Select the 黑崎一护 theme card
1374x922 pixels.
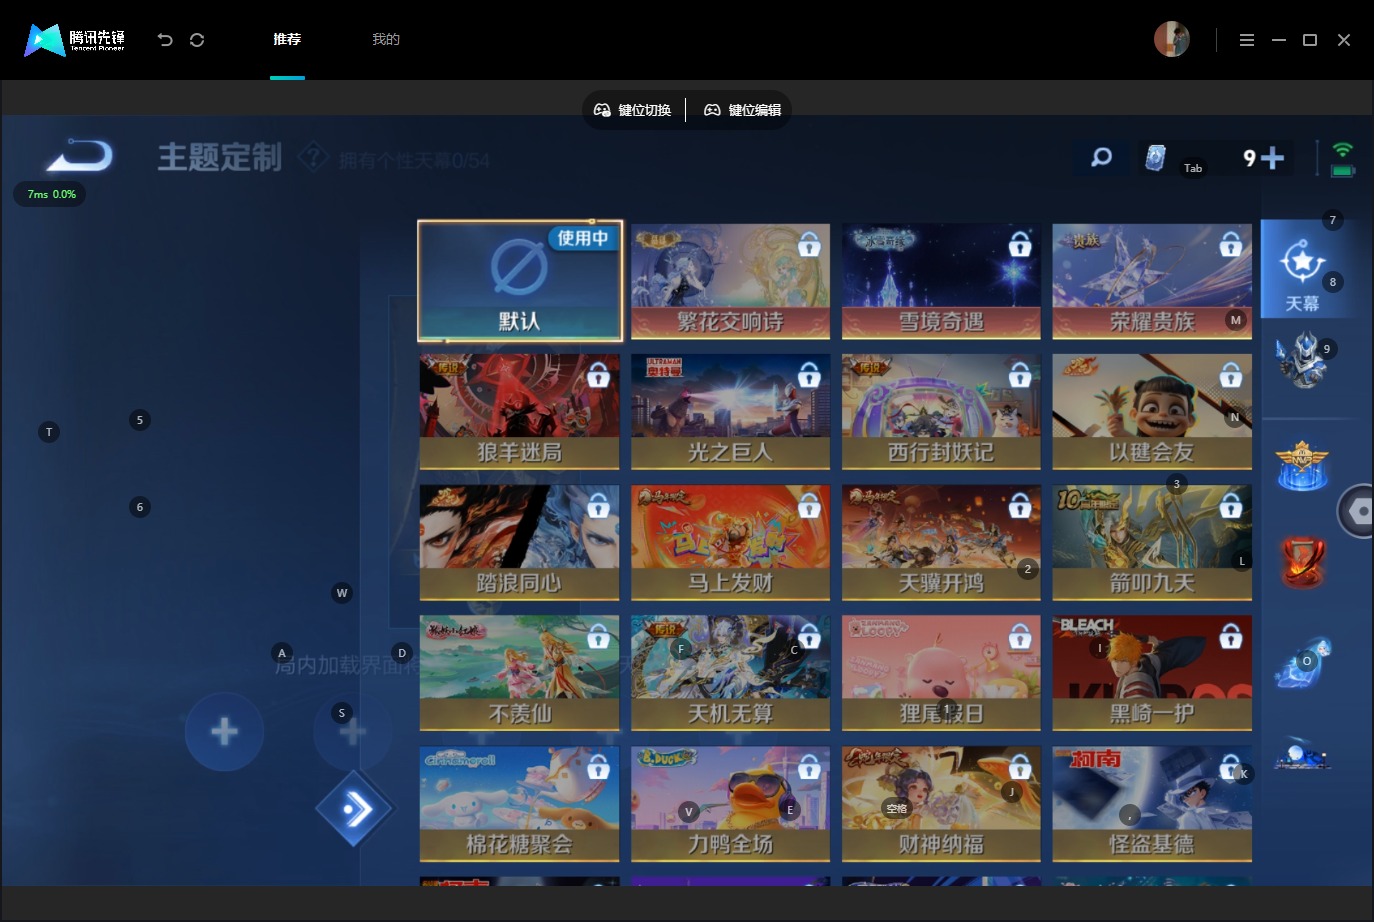click(x=1152, y=673)
